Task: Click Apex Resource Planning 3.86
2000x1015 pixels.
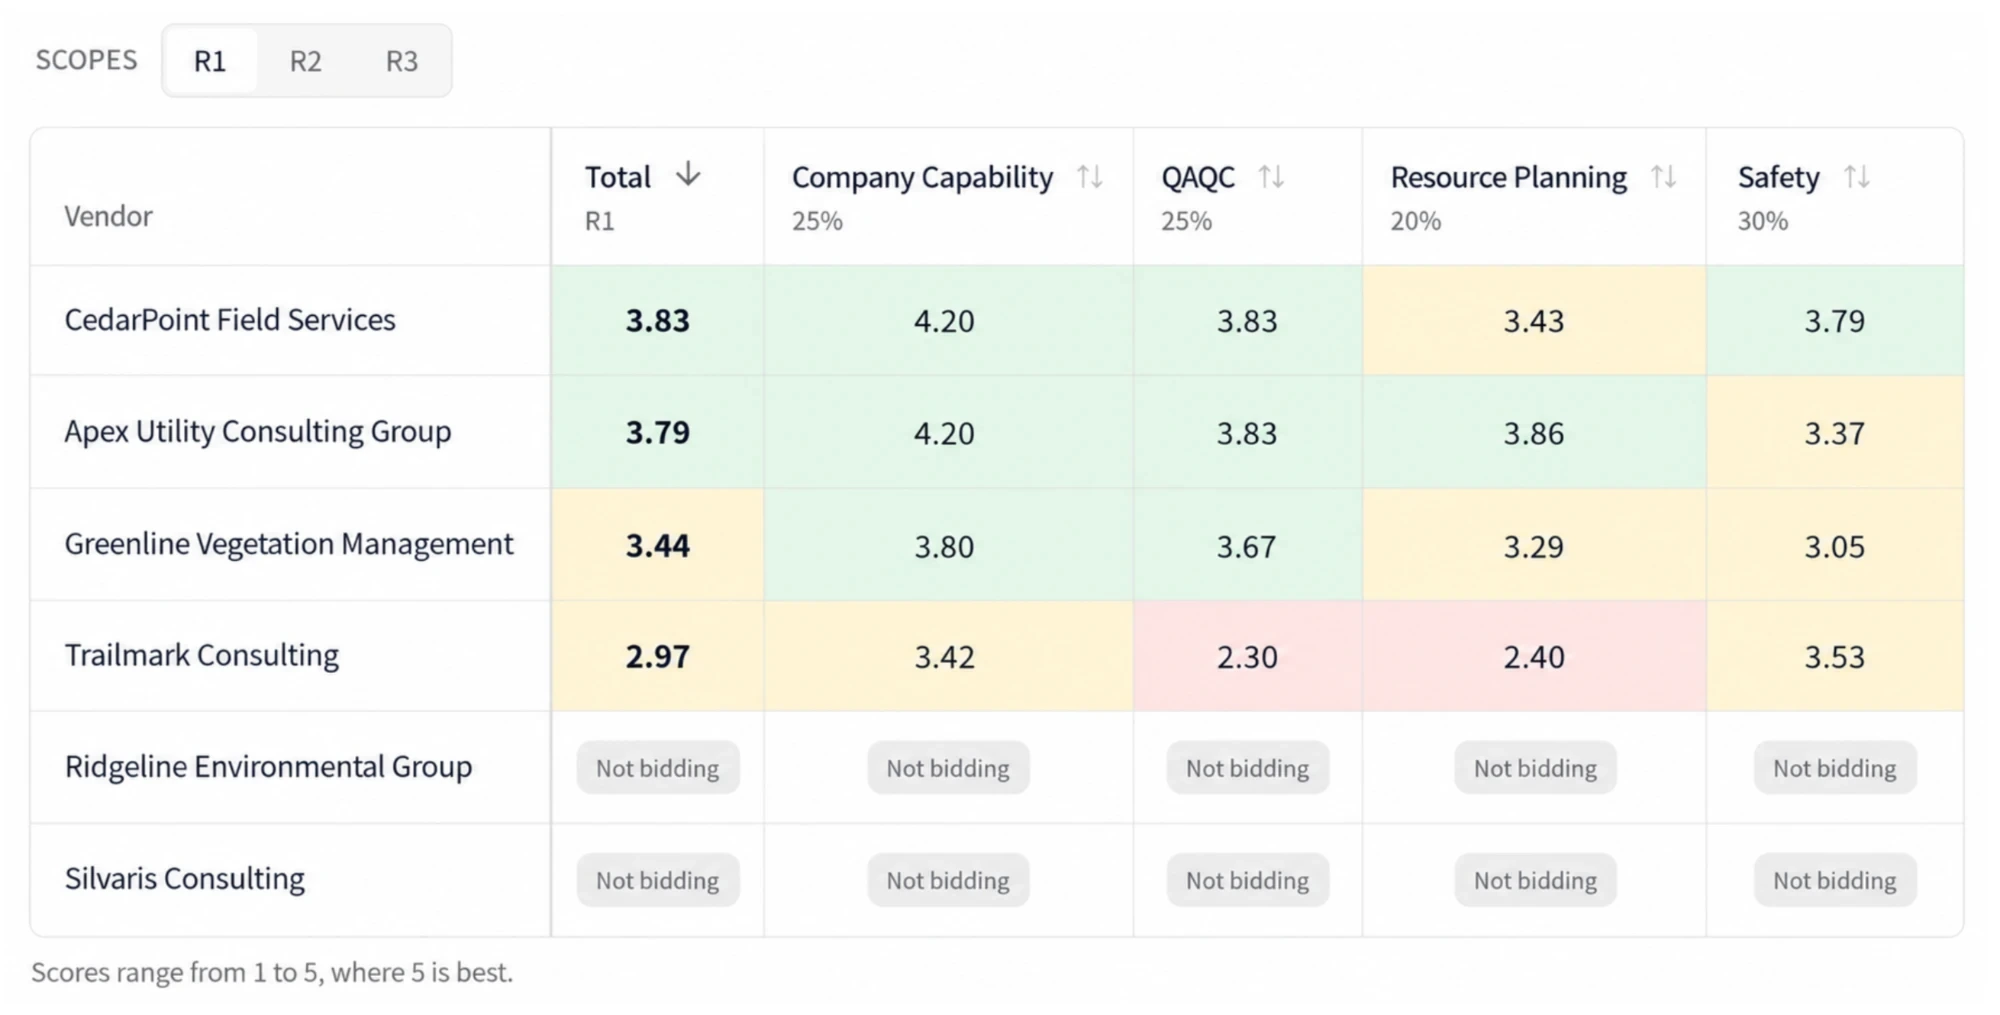Action: (1534, 432)
